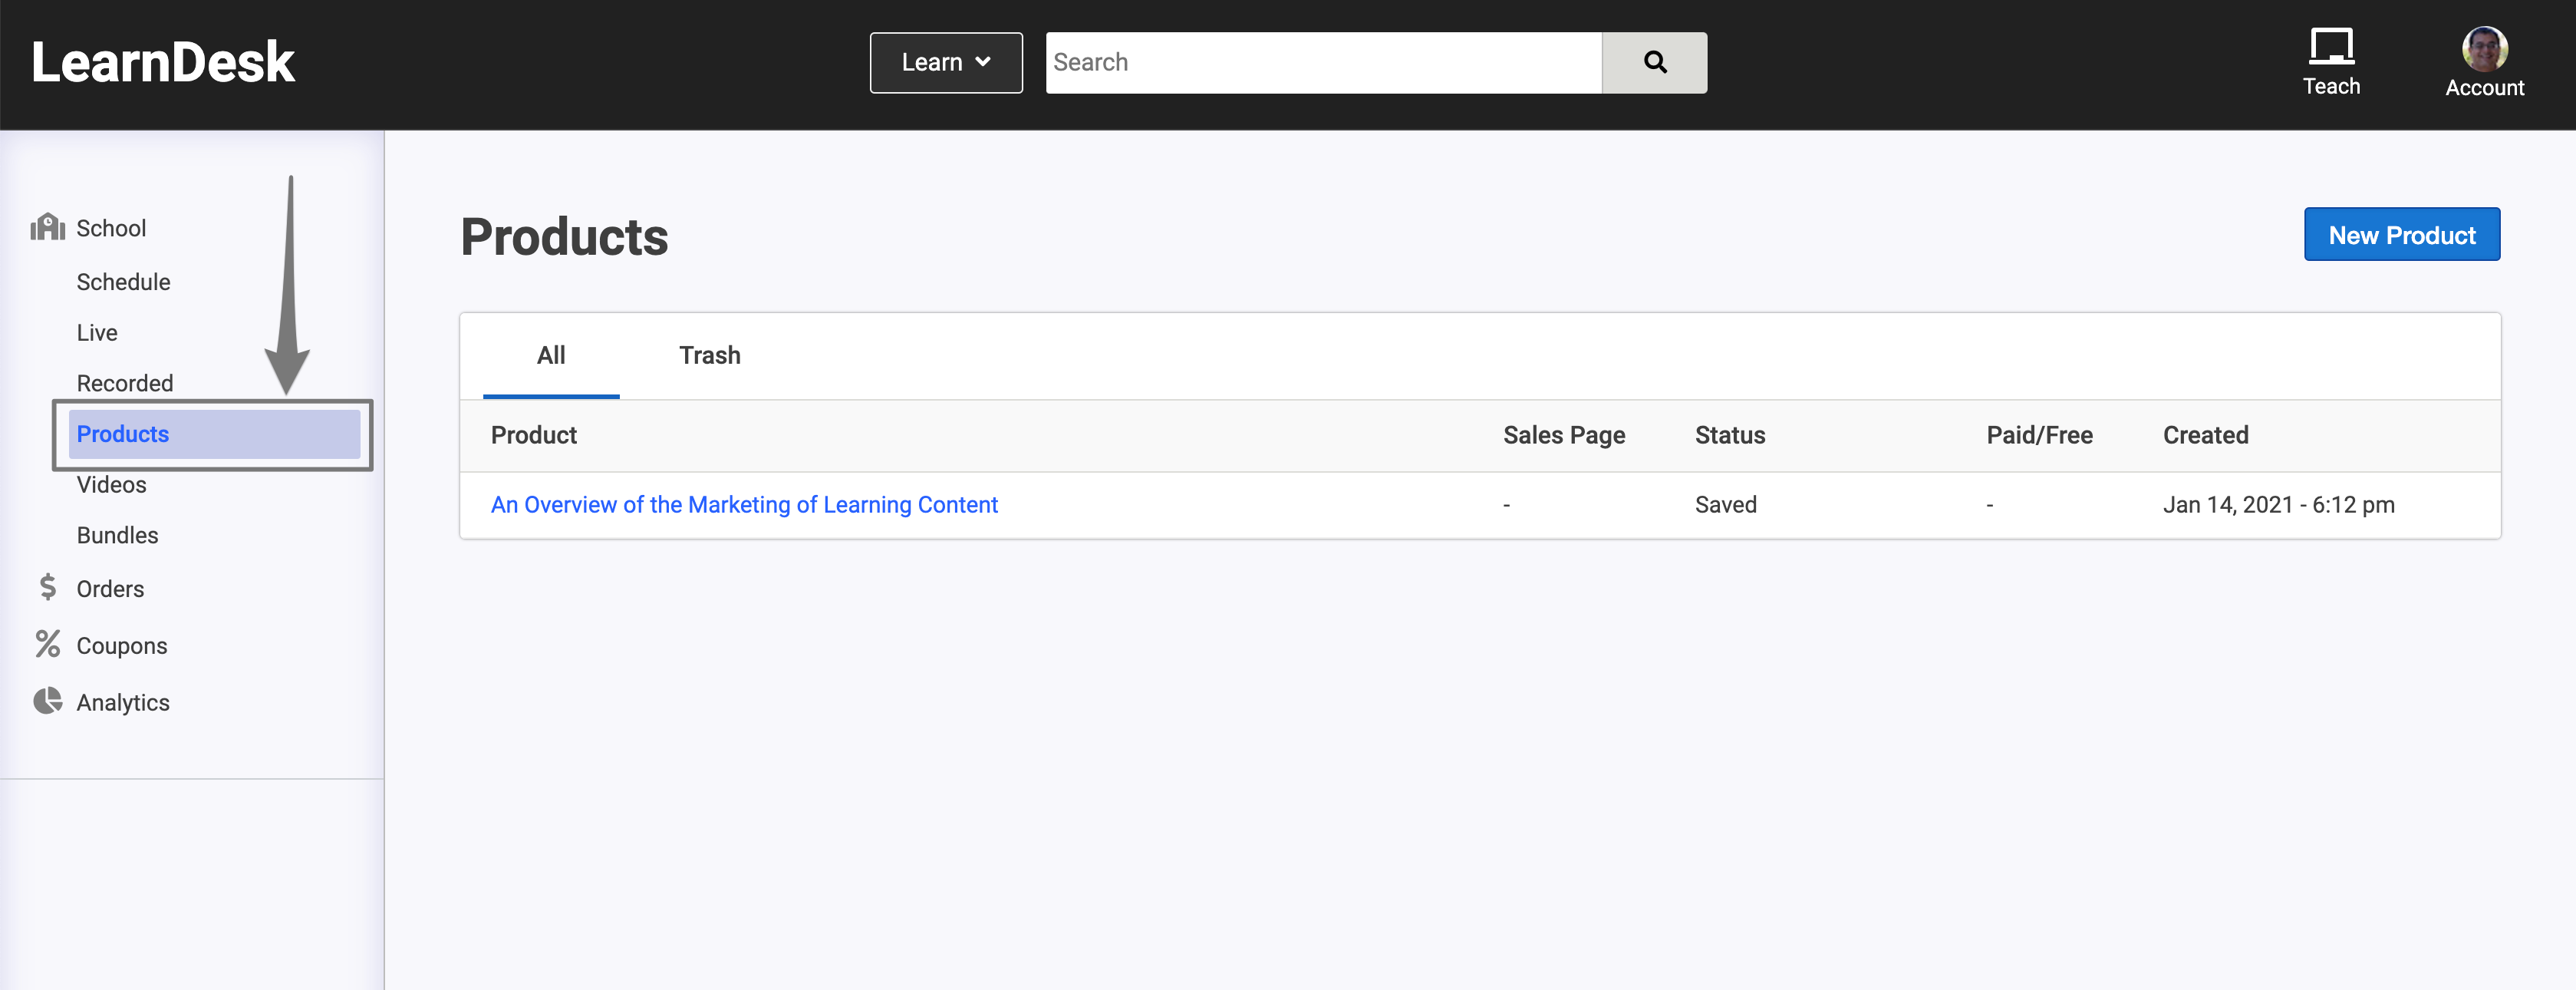
Task: Click the magnifying glass search button
Action: point(1654,62)
